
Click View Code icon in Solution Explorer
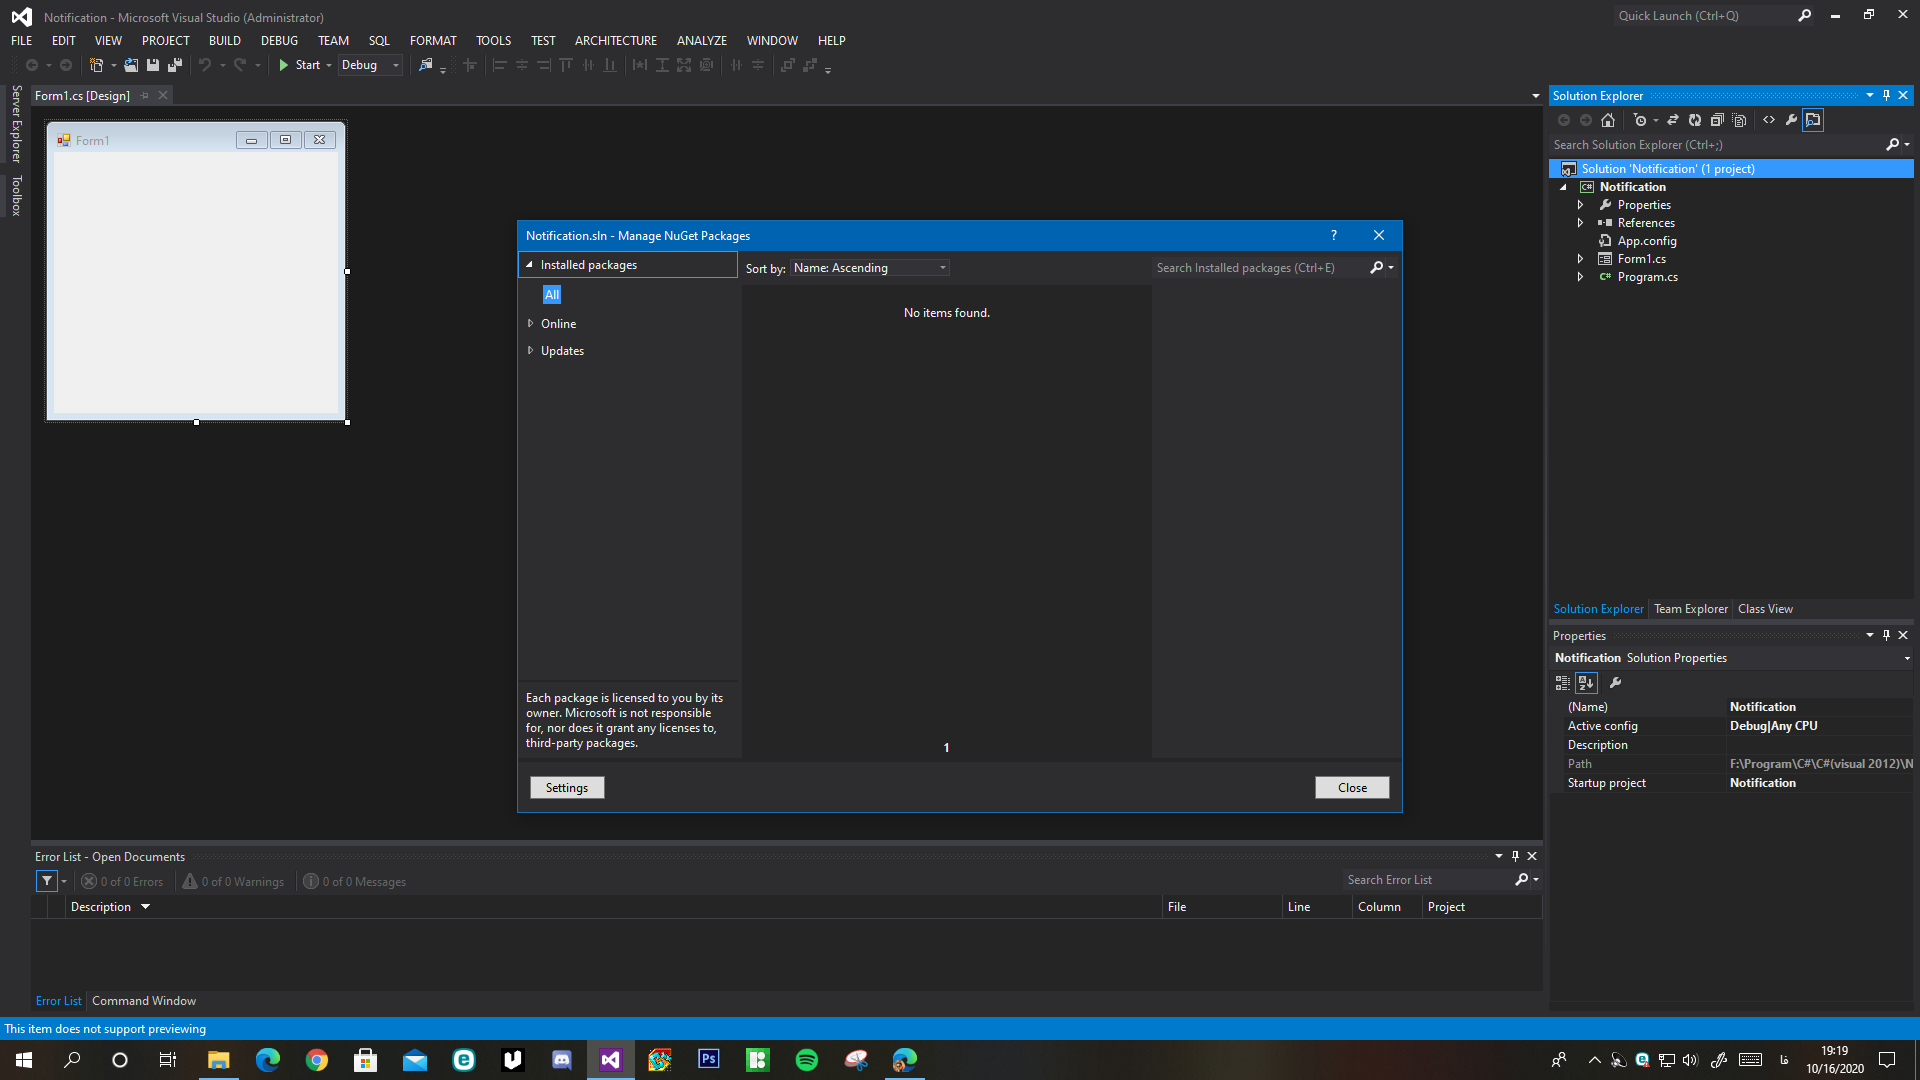point(1769,120)
